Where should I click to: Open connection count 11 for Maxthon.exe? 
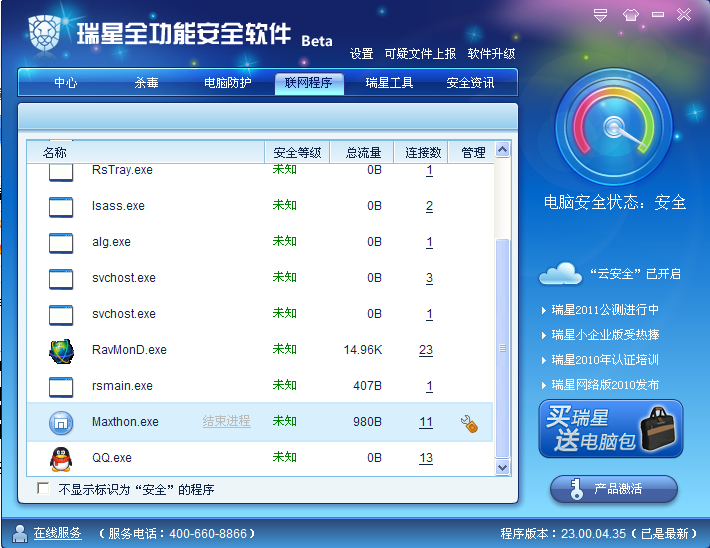(x=426, y=422)
